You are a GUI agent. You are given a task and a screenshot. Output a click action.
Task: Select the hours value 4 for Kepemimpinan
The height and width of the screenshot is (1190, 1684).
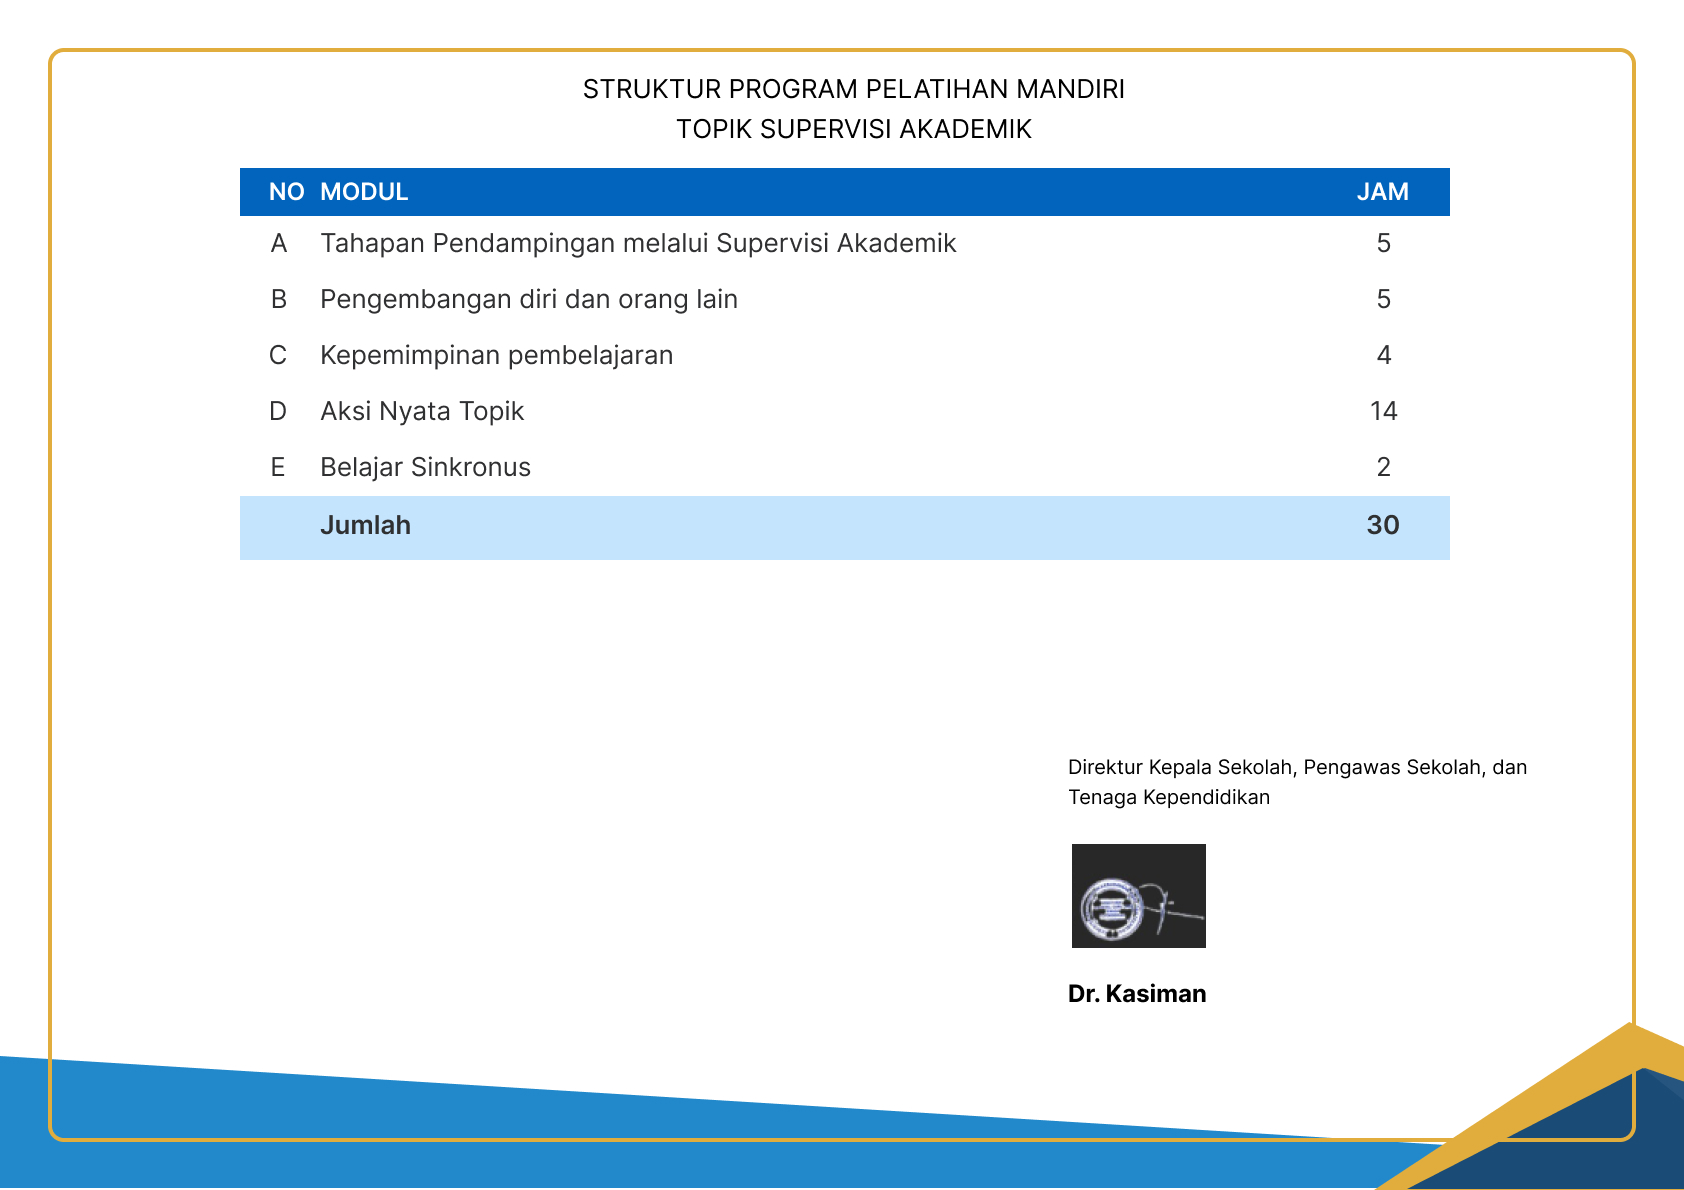click(1383, 356)
